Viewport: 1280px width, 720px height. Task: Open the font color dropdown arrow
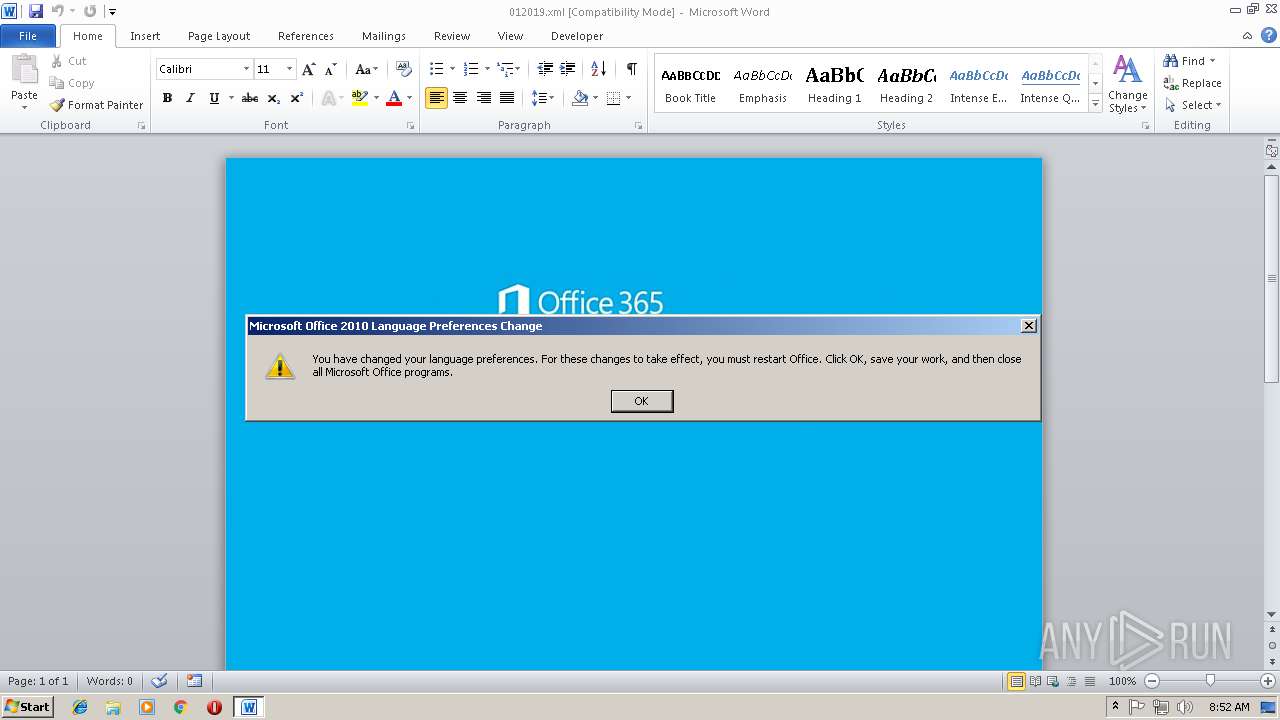click(x=410, y=98)
